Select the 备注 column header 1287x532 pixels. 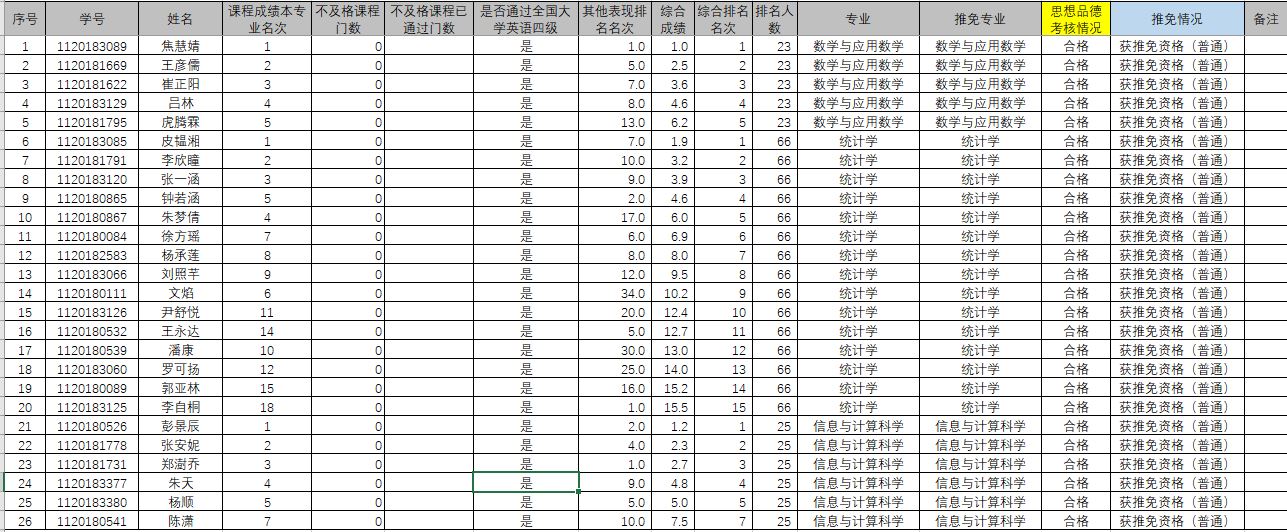[1265, 19]
